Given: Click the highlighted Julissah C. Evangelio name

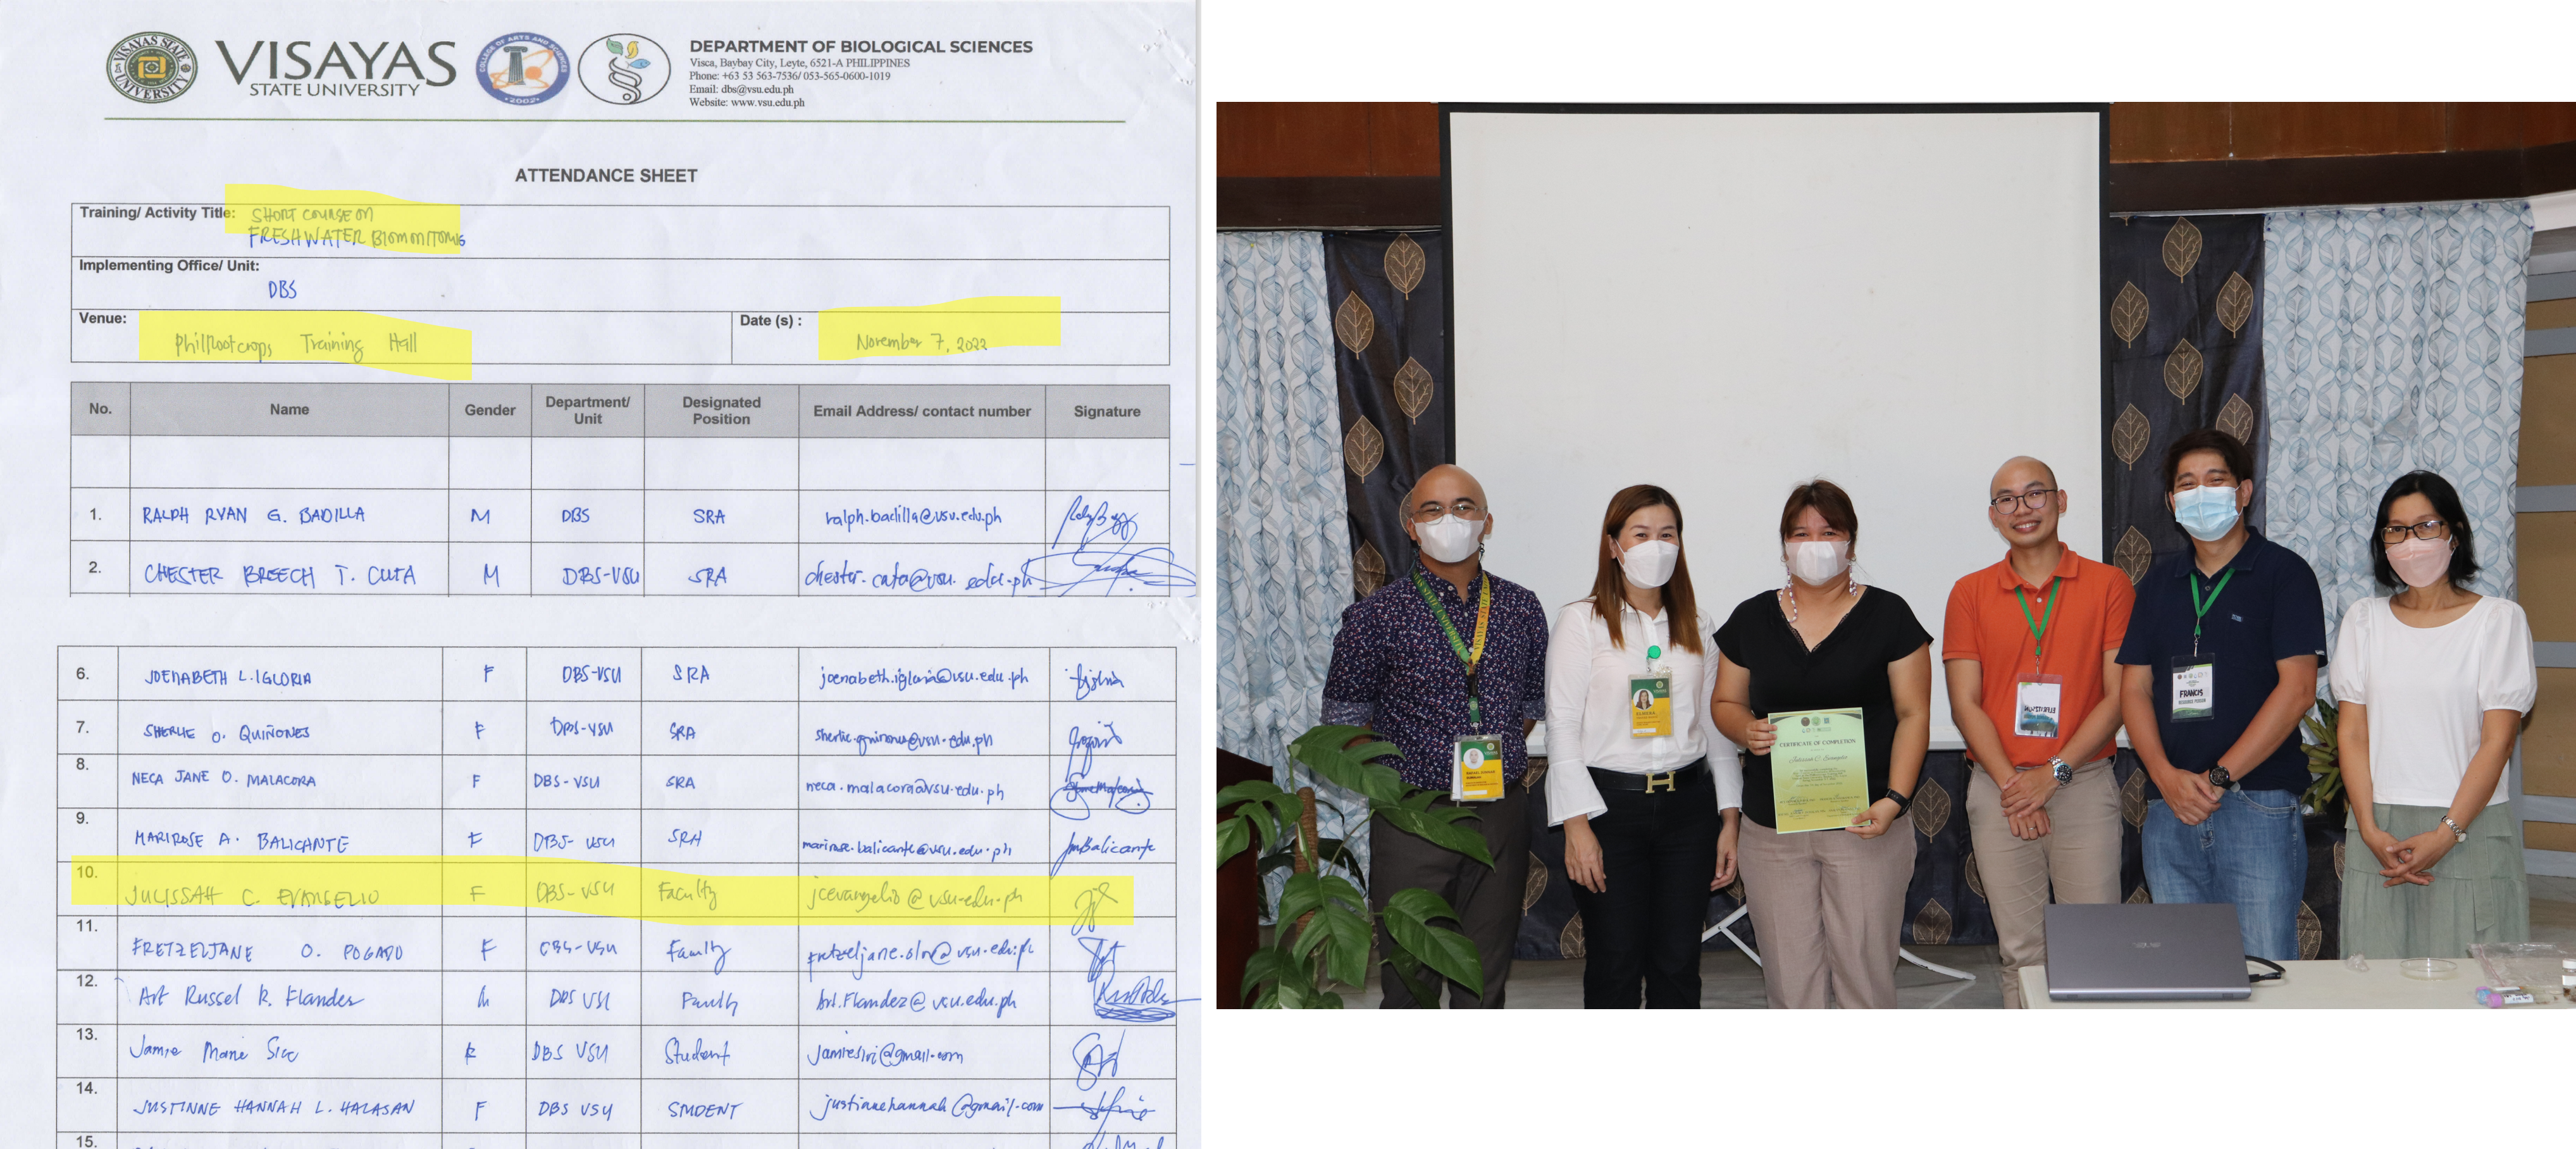Looking at the screenshot, I should (252, 896).
